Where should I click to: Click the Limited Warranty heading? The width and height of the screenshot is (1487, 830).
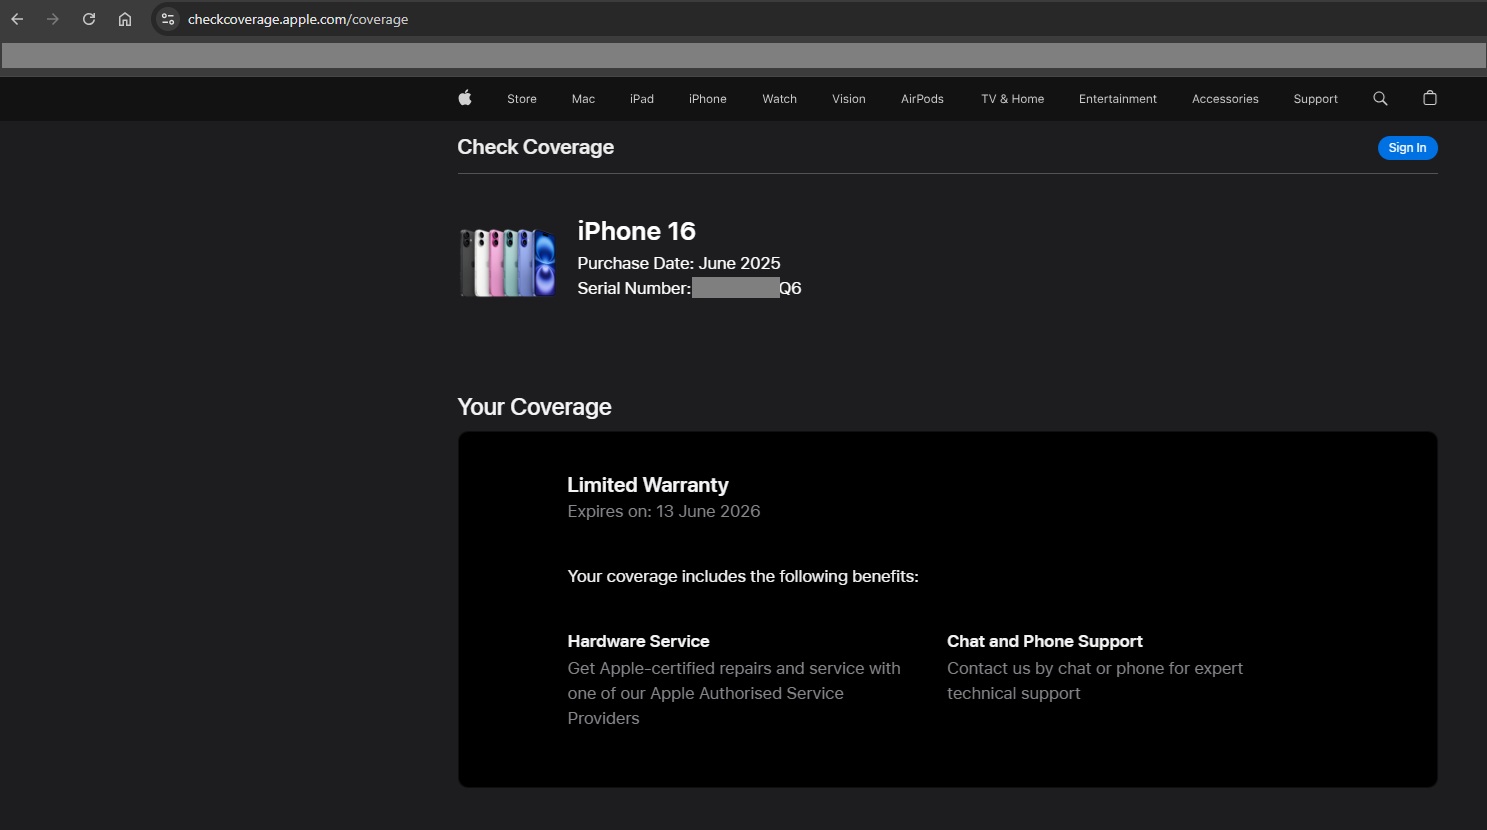(x=648, y=485)
